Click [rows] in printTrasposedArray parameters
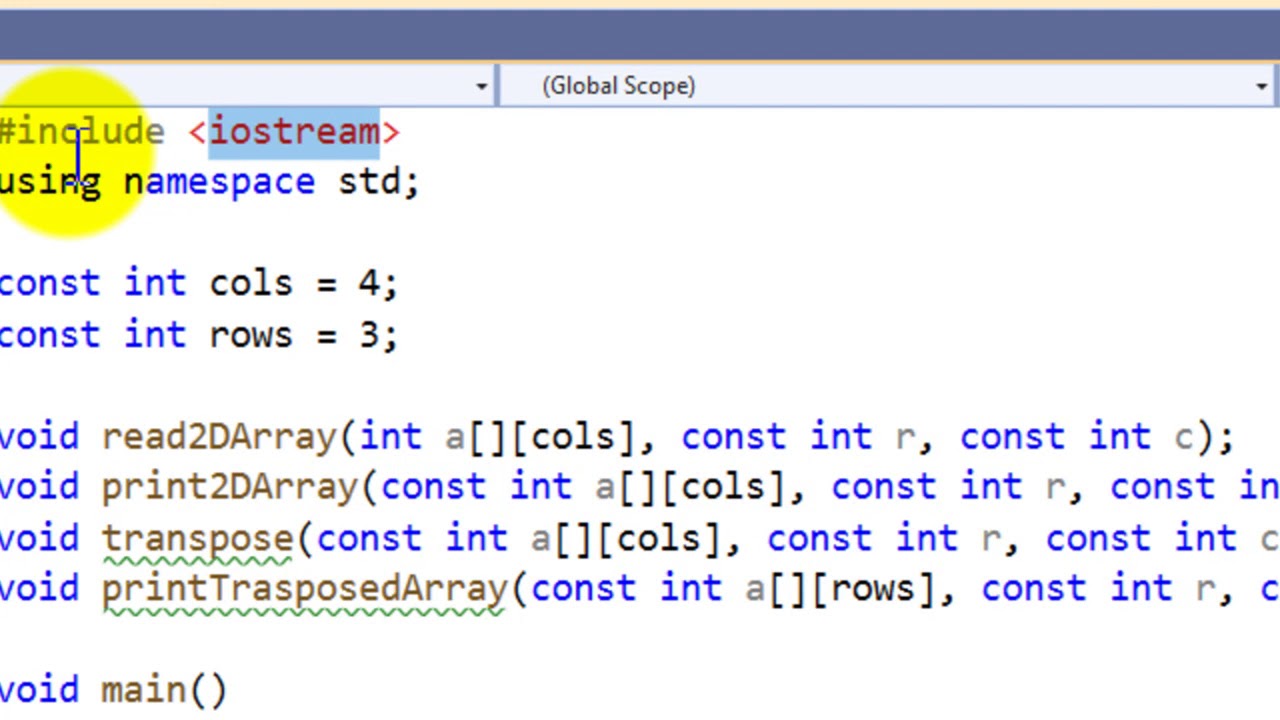1280x720 pixels. pyautogui.click(x=873, y=589)
